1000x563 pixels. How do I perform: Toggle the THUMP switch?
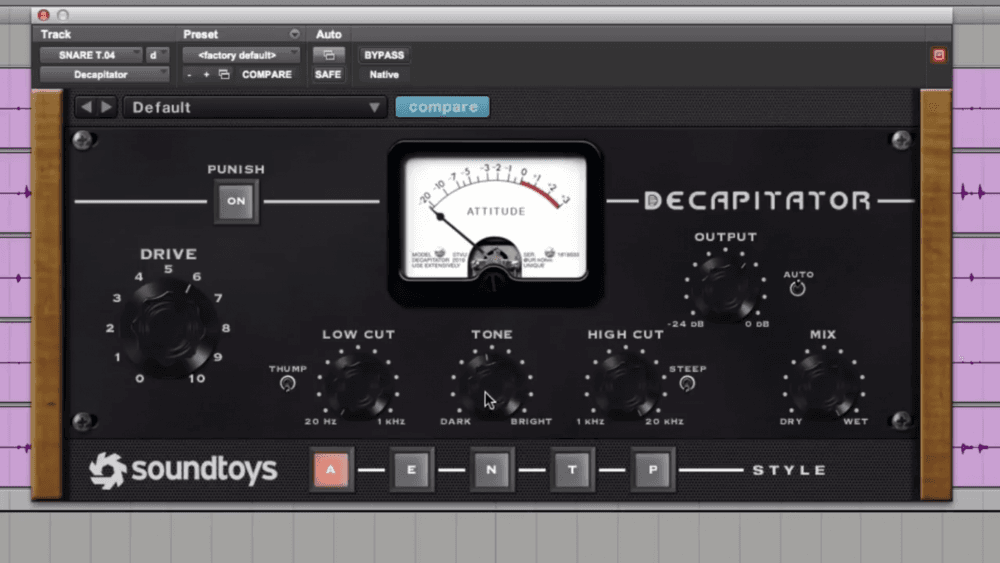coord(288,383)
